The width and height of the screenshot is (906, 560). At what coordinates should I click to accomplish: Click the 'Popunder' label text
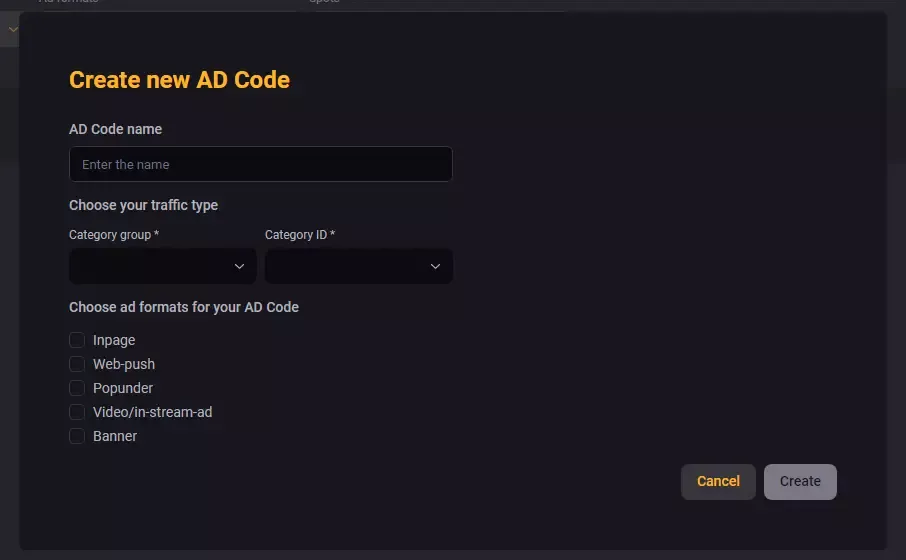point(123,388)
